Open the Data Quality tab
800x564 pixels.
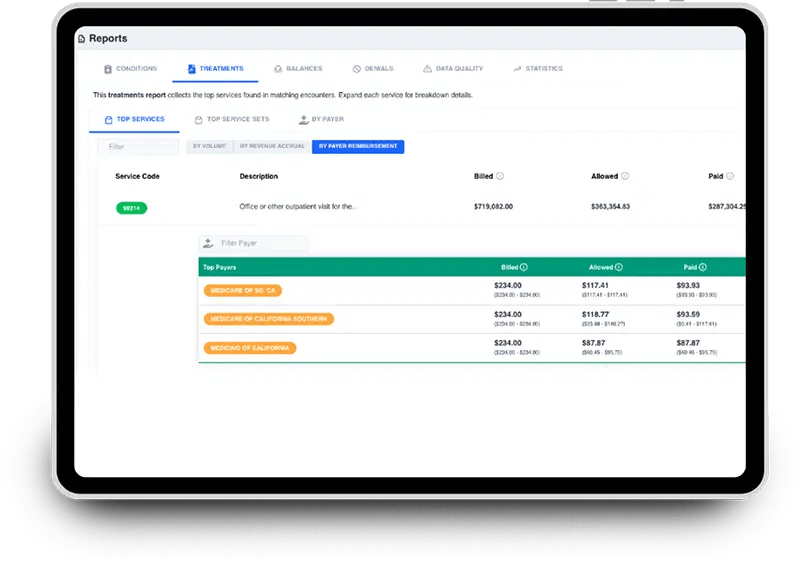tap(453, 69)
